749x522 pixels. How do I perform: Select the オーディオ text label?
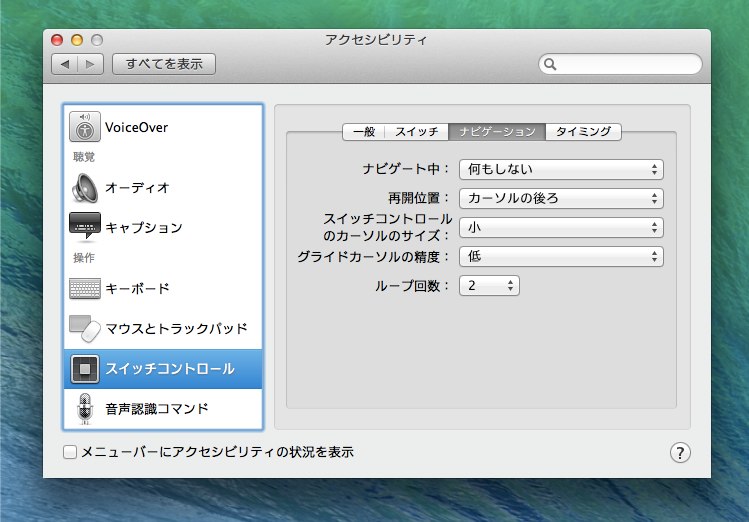tap(138, 188)
